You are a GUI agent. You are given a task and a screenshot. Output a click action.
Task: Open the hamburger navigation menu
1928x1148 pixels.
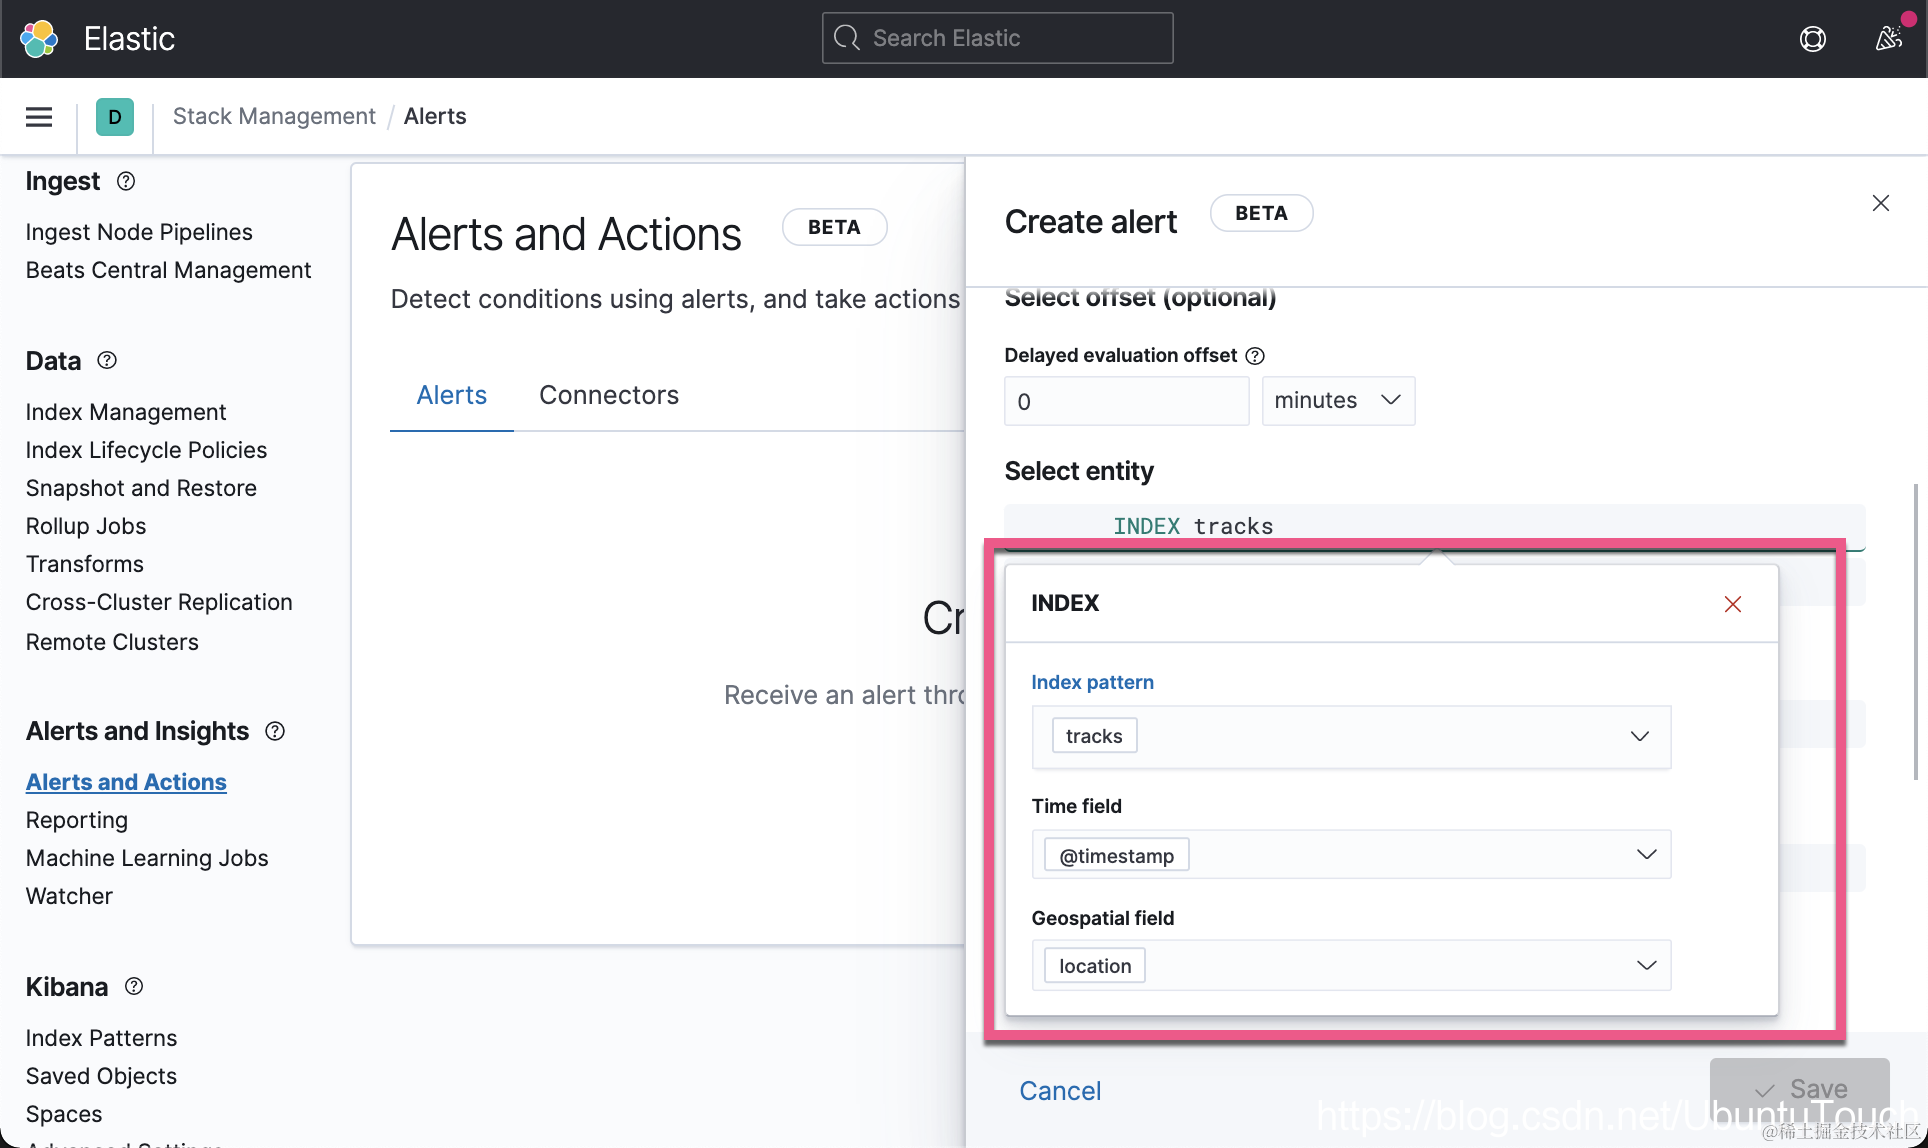coord(39,117)
